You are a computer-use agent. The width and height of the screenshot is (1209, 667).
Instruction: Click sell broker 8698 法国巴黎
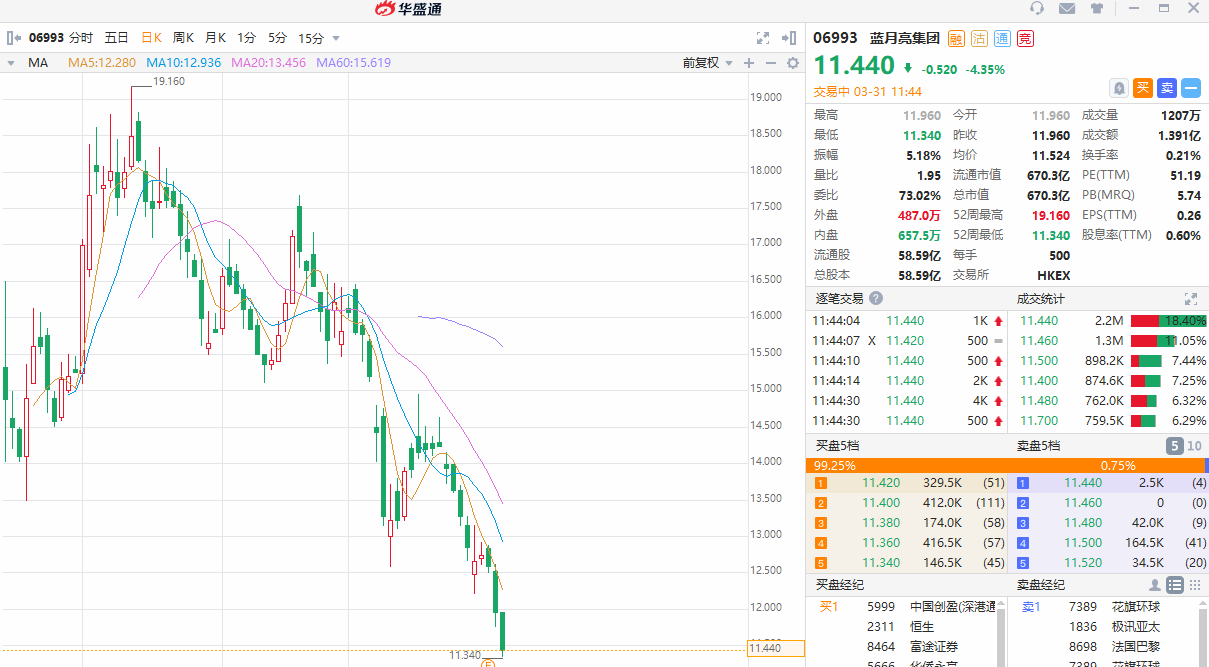pos(1115,647)
